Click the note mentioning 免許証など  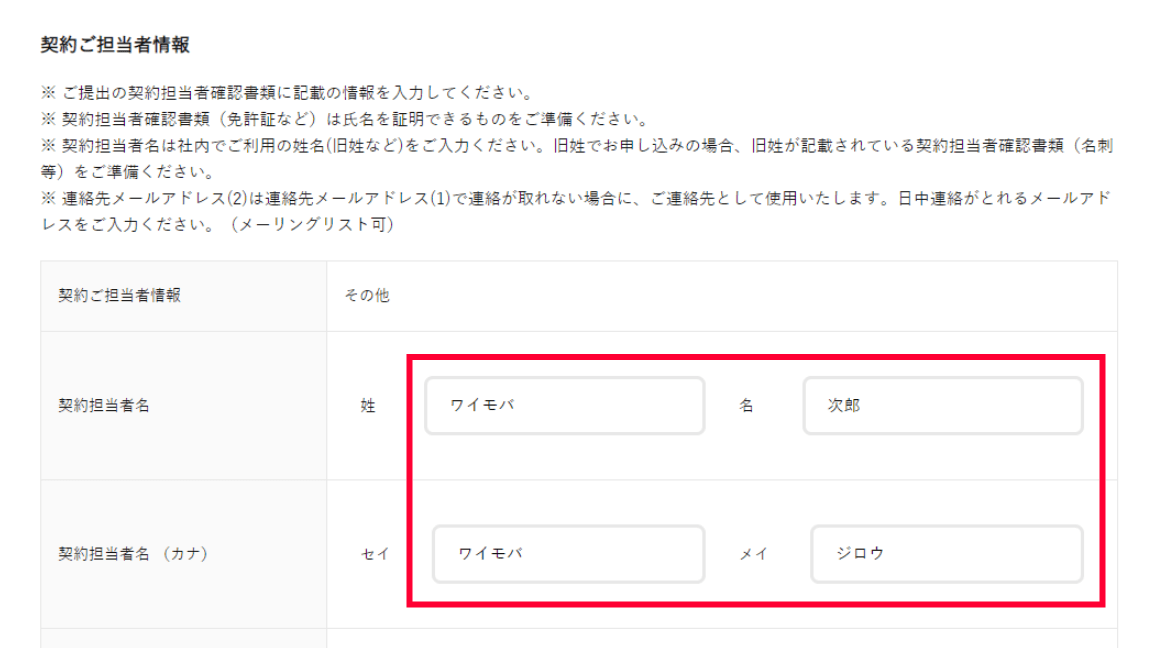pos(345,120)
